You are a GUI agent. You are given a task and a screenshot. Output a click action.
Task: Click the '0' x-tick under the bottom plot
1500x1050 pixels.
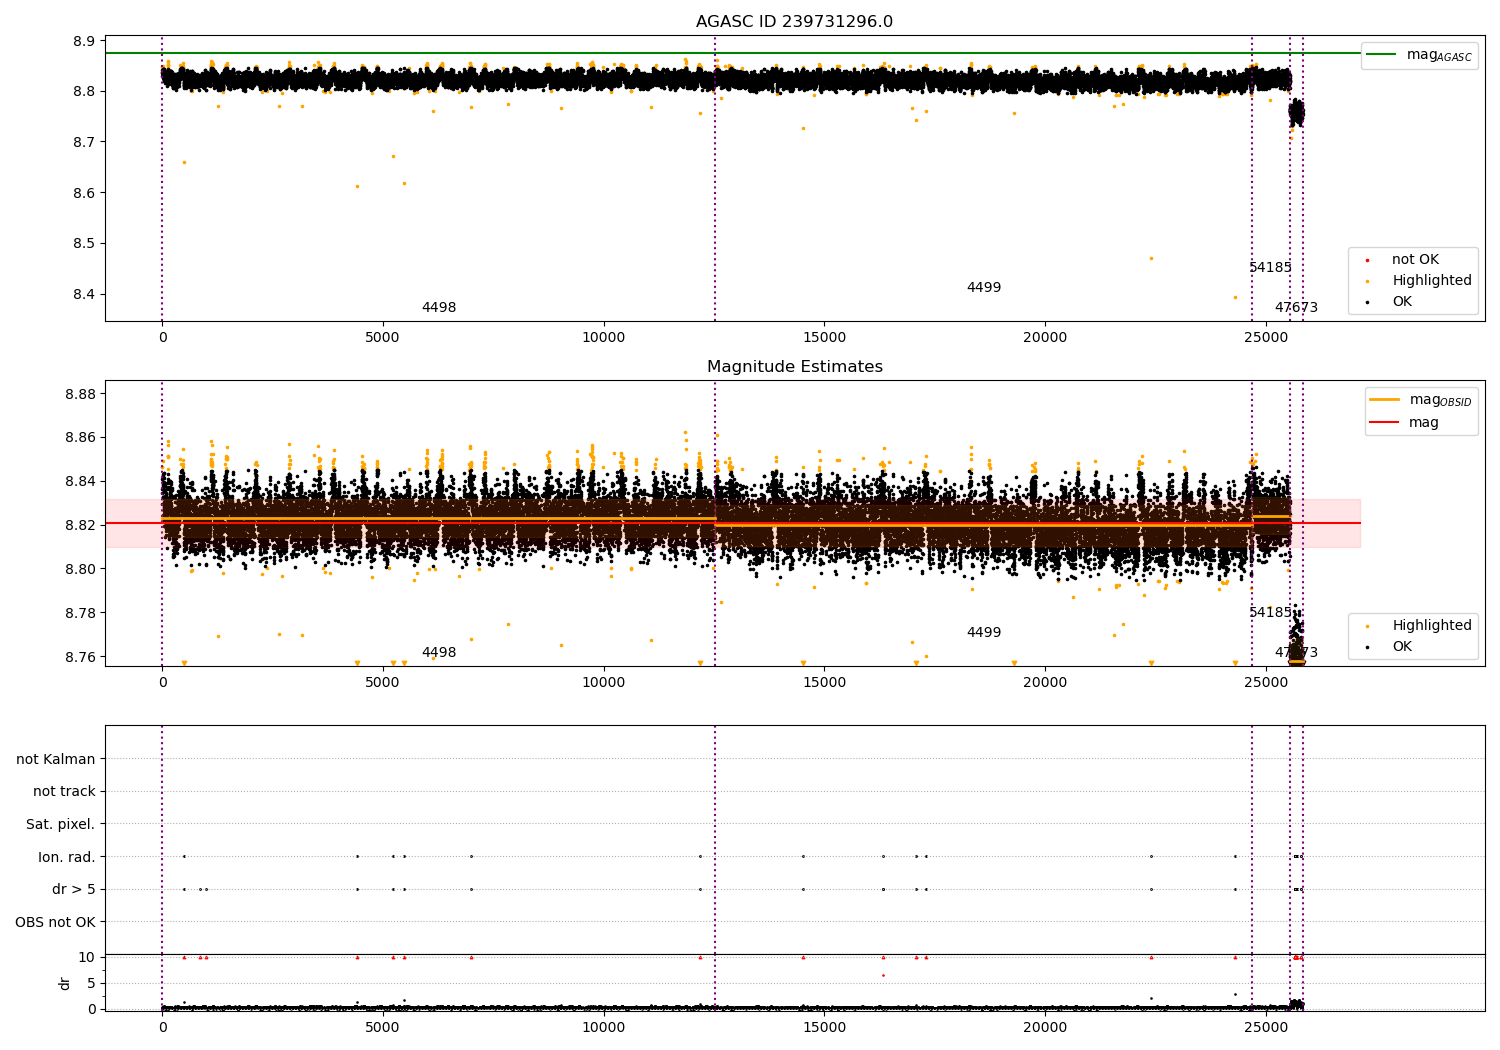pos(162,1027)
